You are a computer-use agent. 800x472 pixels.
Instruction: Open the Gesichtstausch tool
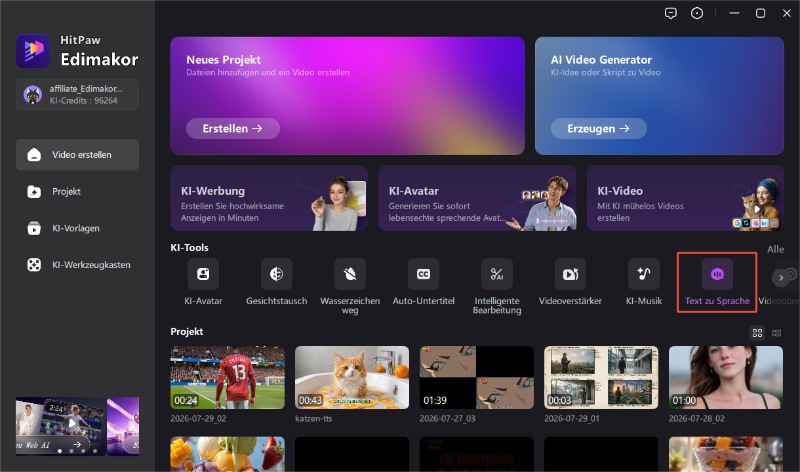pyautogui.click(x=277, y=274)
